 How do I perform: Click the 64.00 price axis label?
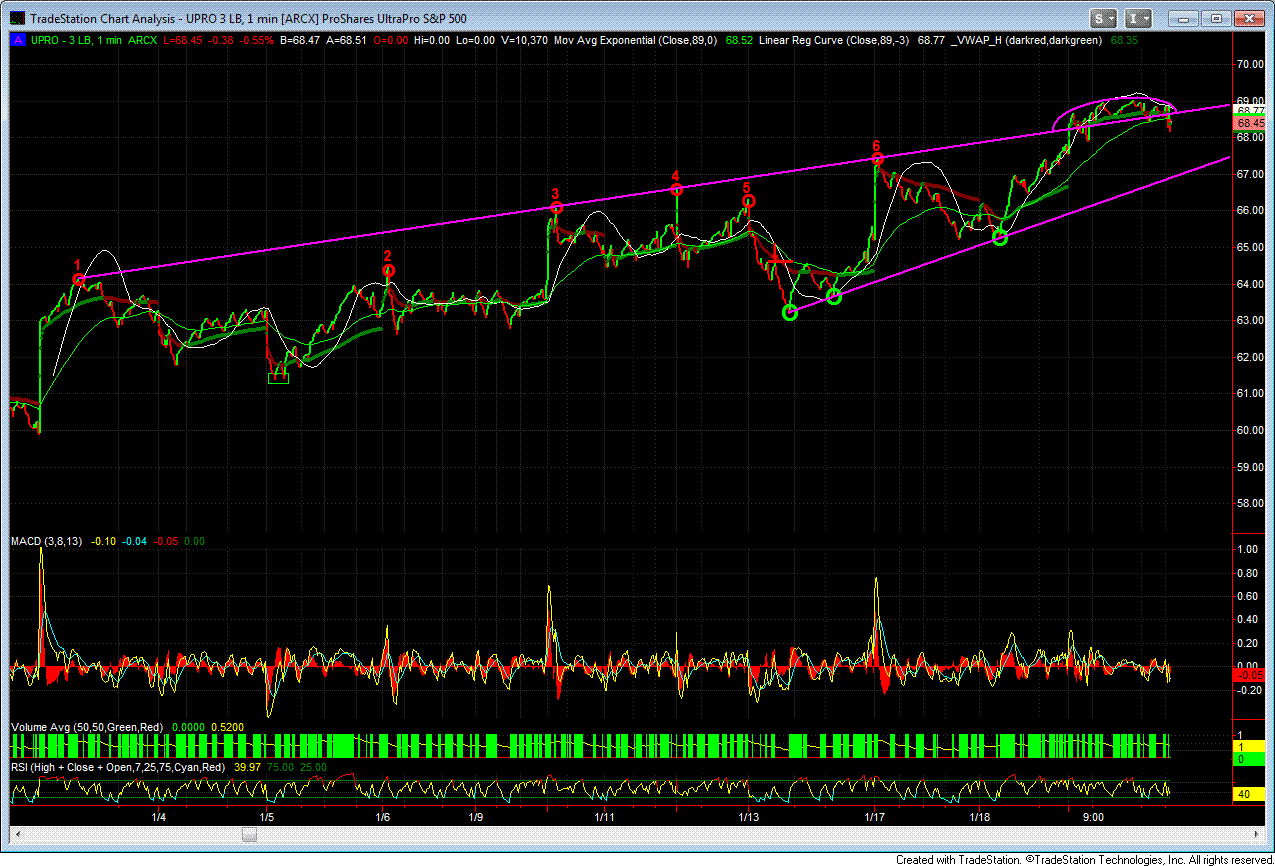1251,284
